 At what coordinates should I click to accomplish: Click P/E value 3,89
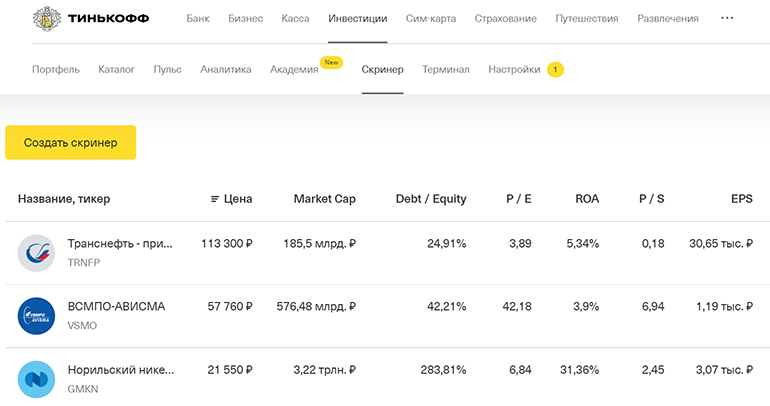tap(520, 244)
